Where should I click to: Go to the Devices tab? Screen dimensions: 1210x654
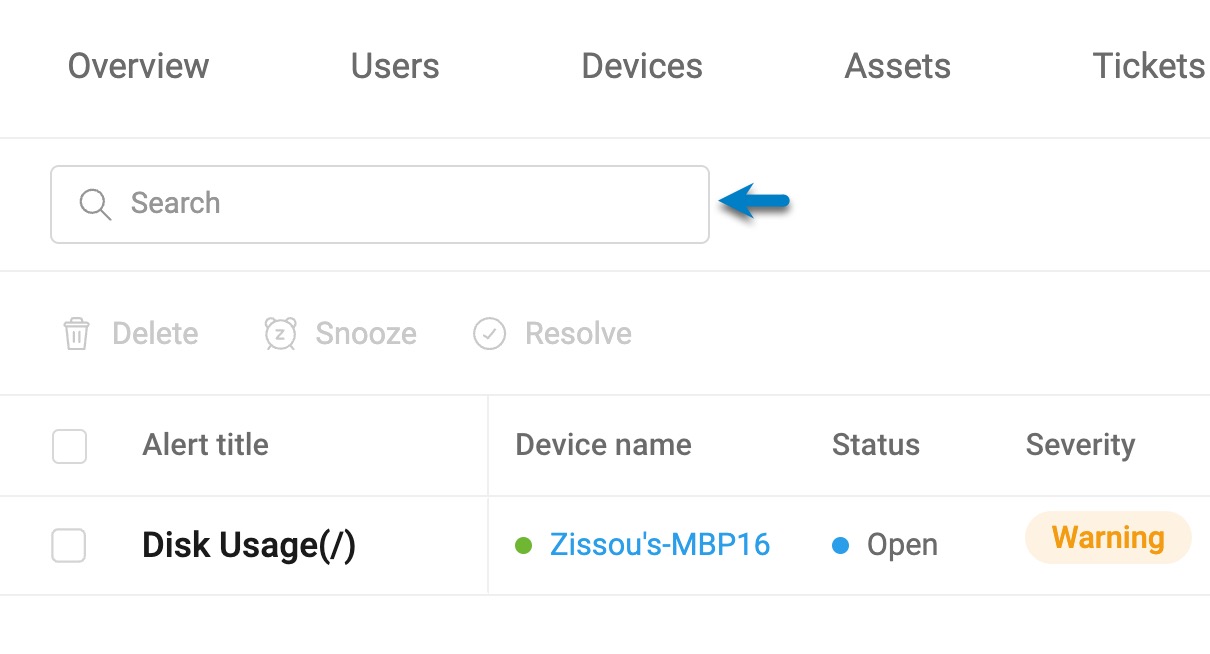click(x=642, y=66)
